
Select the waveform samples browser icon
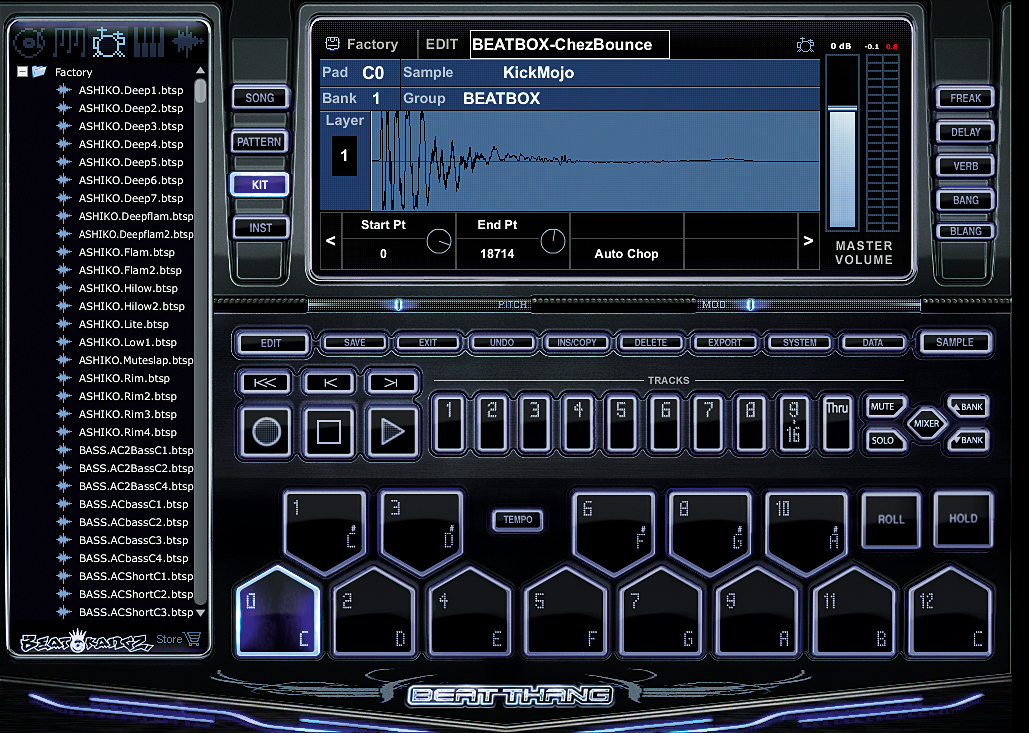[188, 42]
